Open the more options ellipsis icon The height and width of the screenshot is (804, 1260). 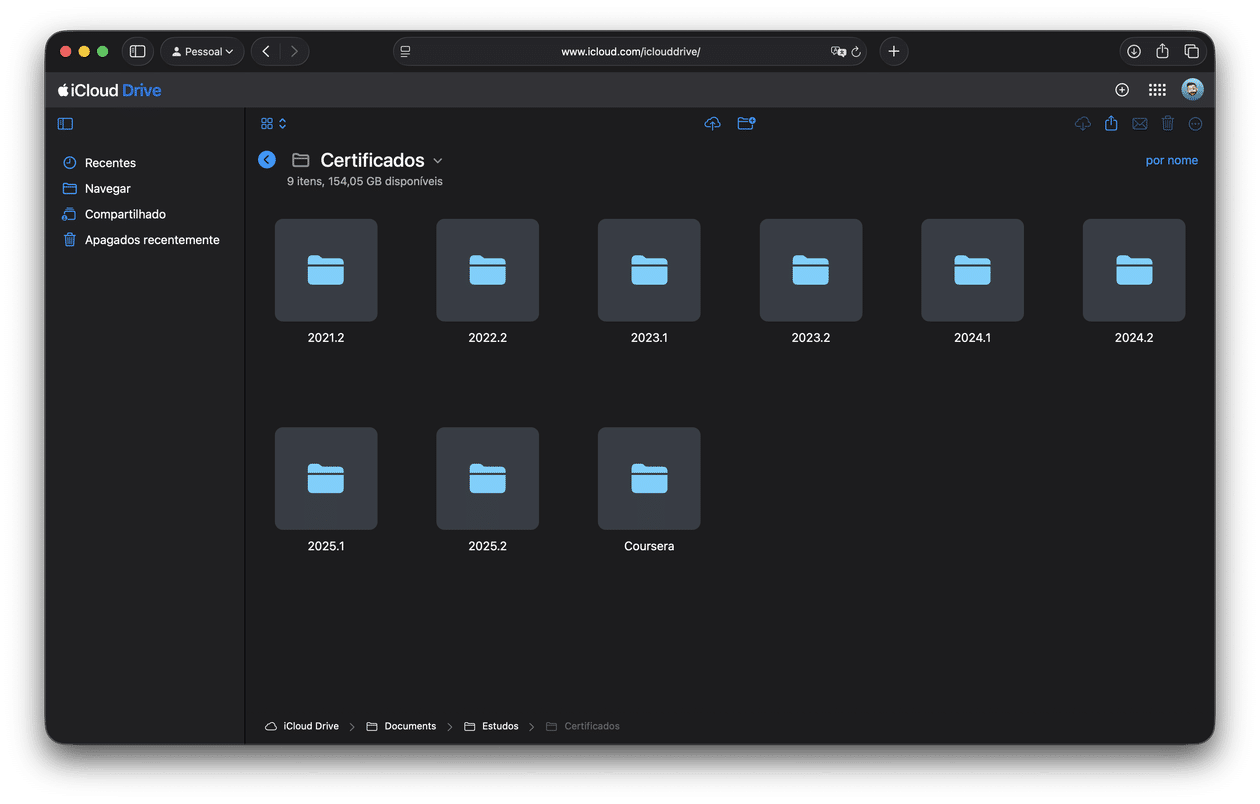[1195, 123]
